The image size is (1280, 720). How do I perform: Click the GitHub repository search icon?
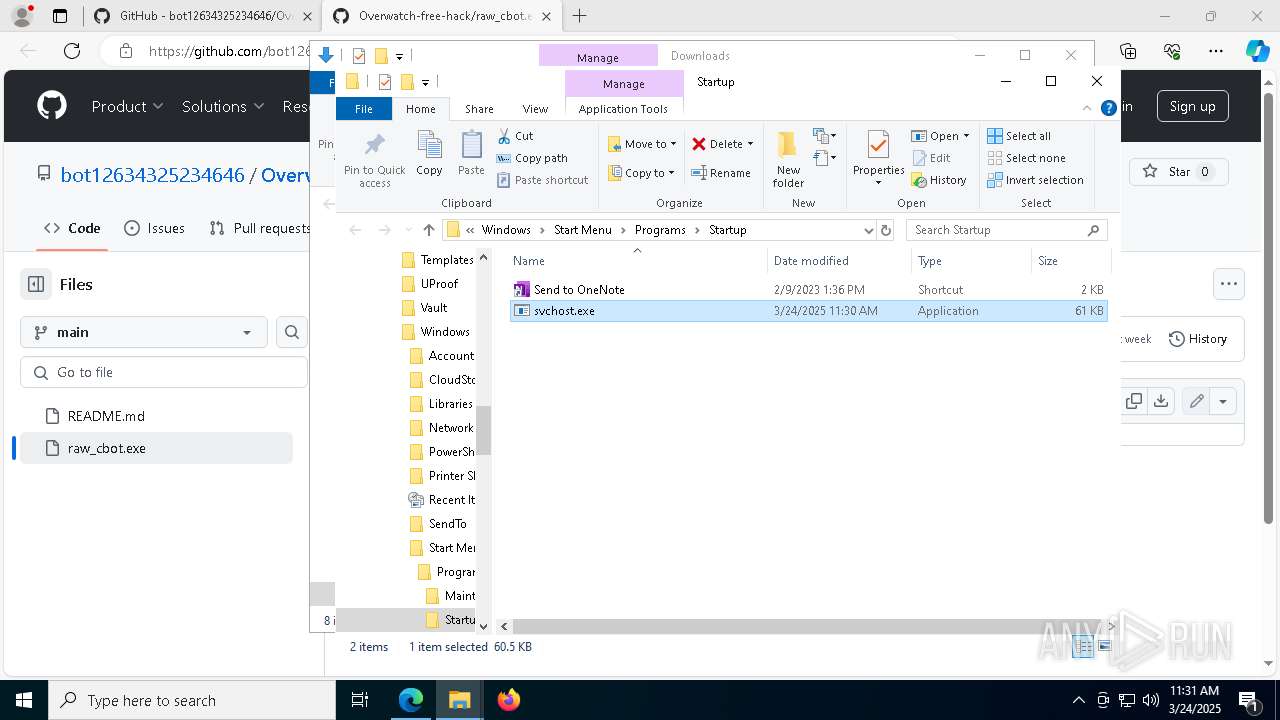tap(292, 332)
